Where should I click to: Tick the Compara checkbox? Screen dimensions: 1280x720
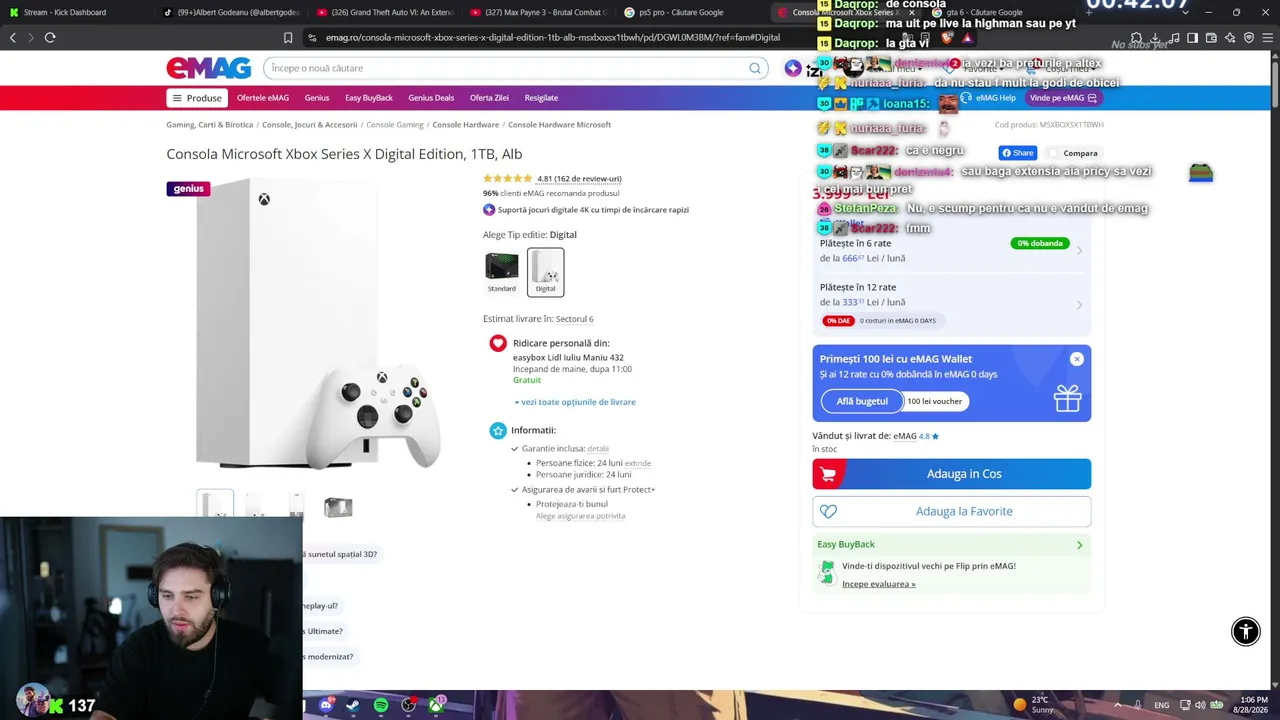[1054, 153]
